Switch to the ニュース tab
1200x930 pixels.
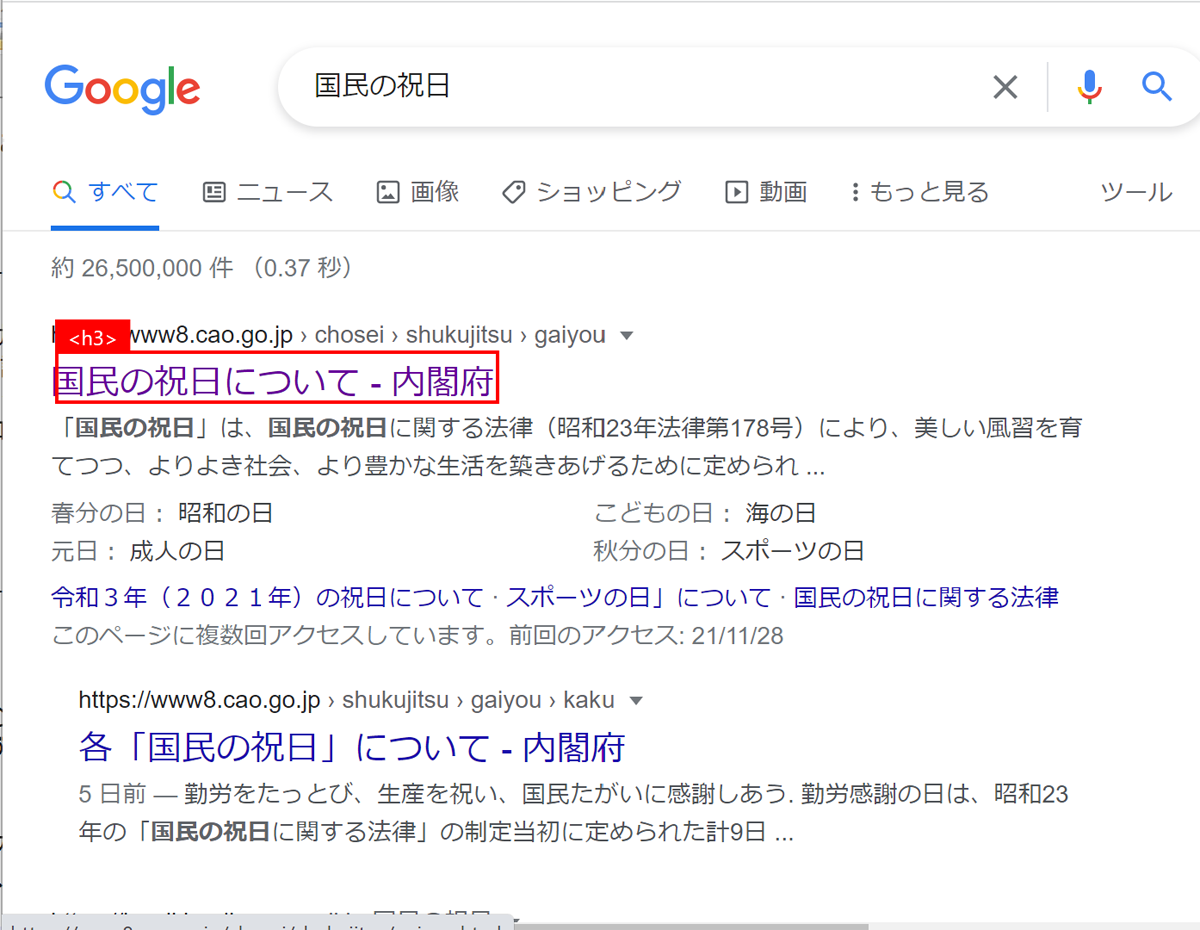tap(267, 192)
